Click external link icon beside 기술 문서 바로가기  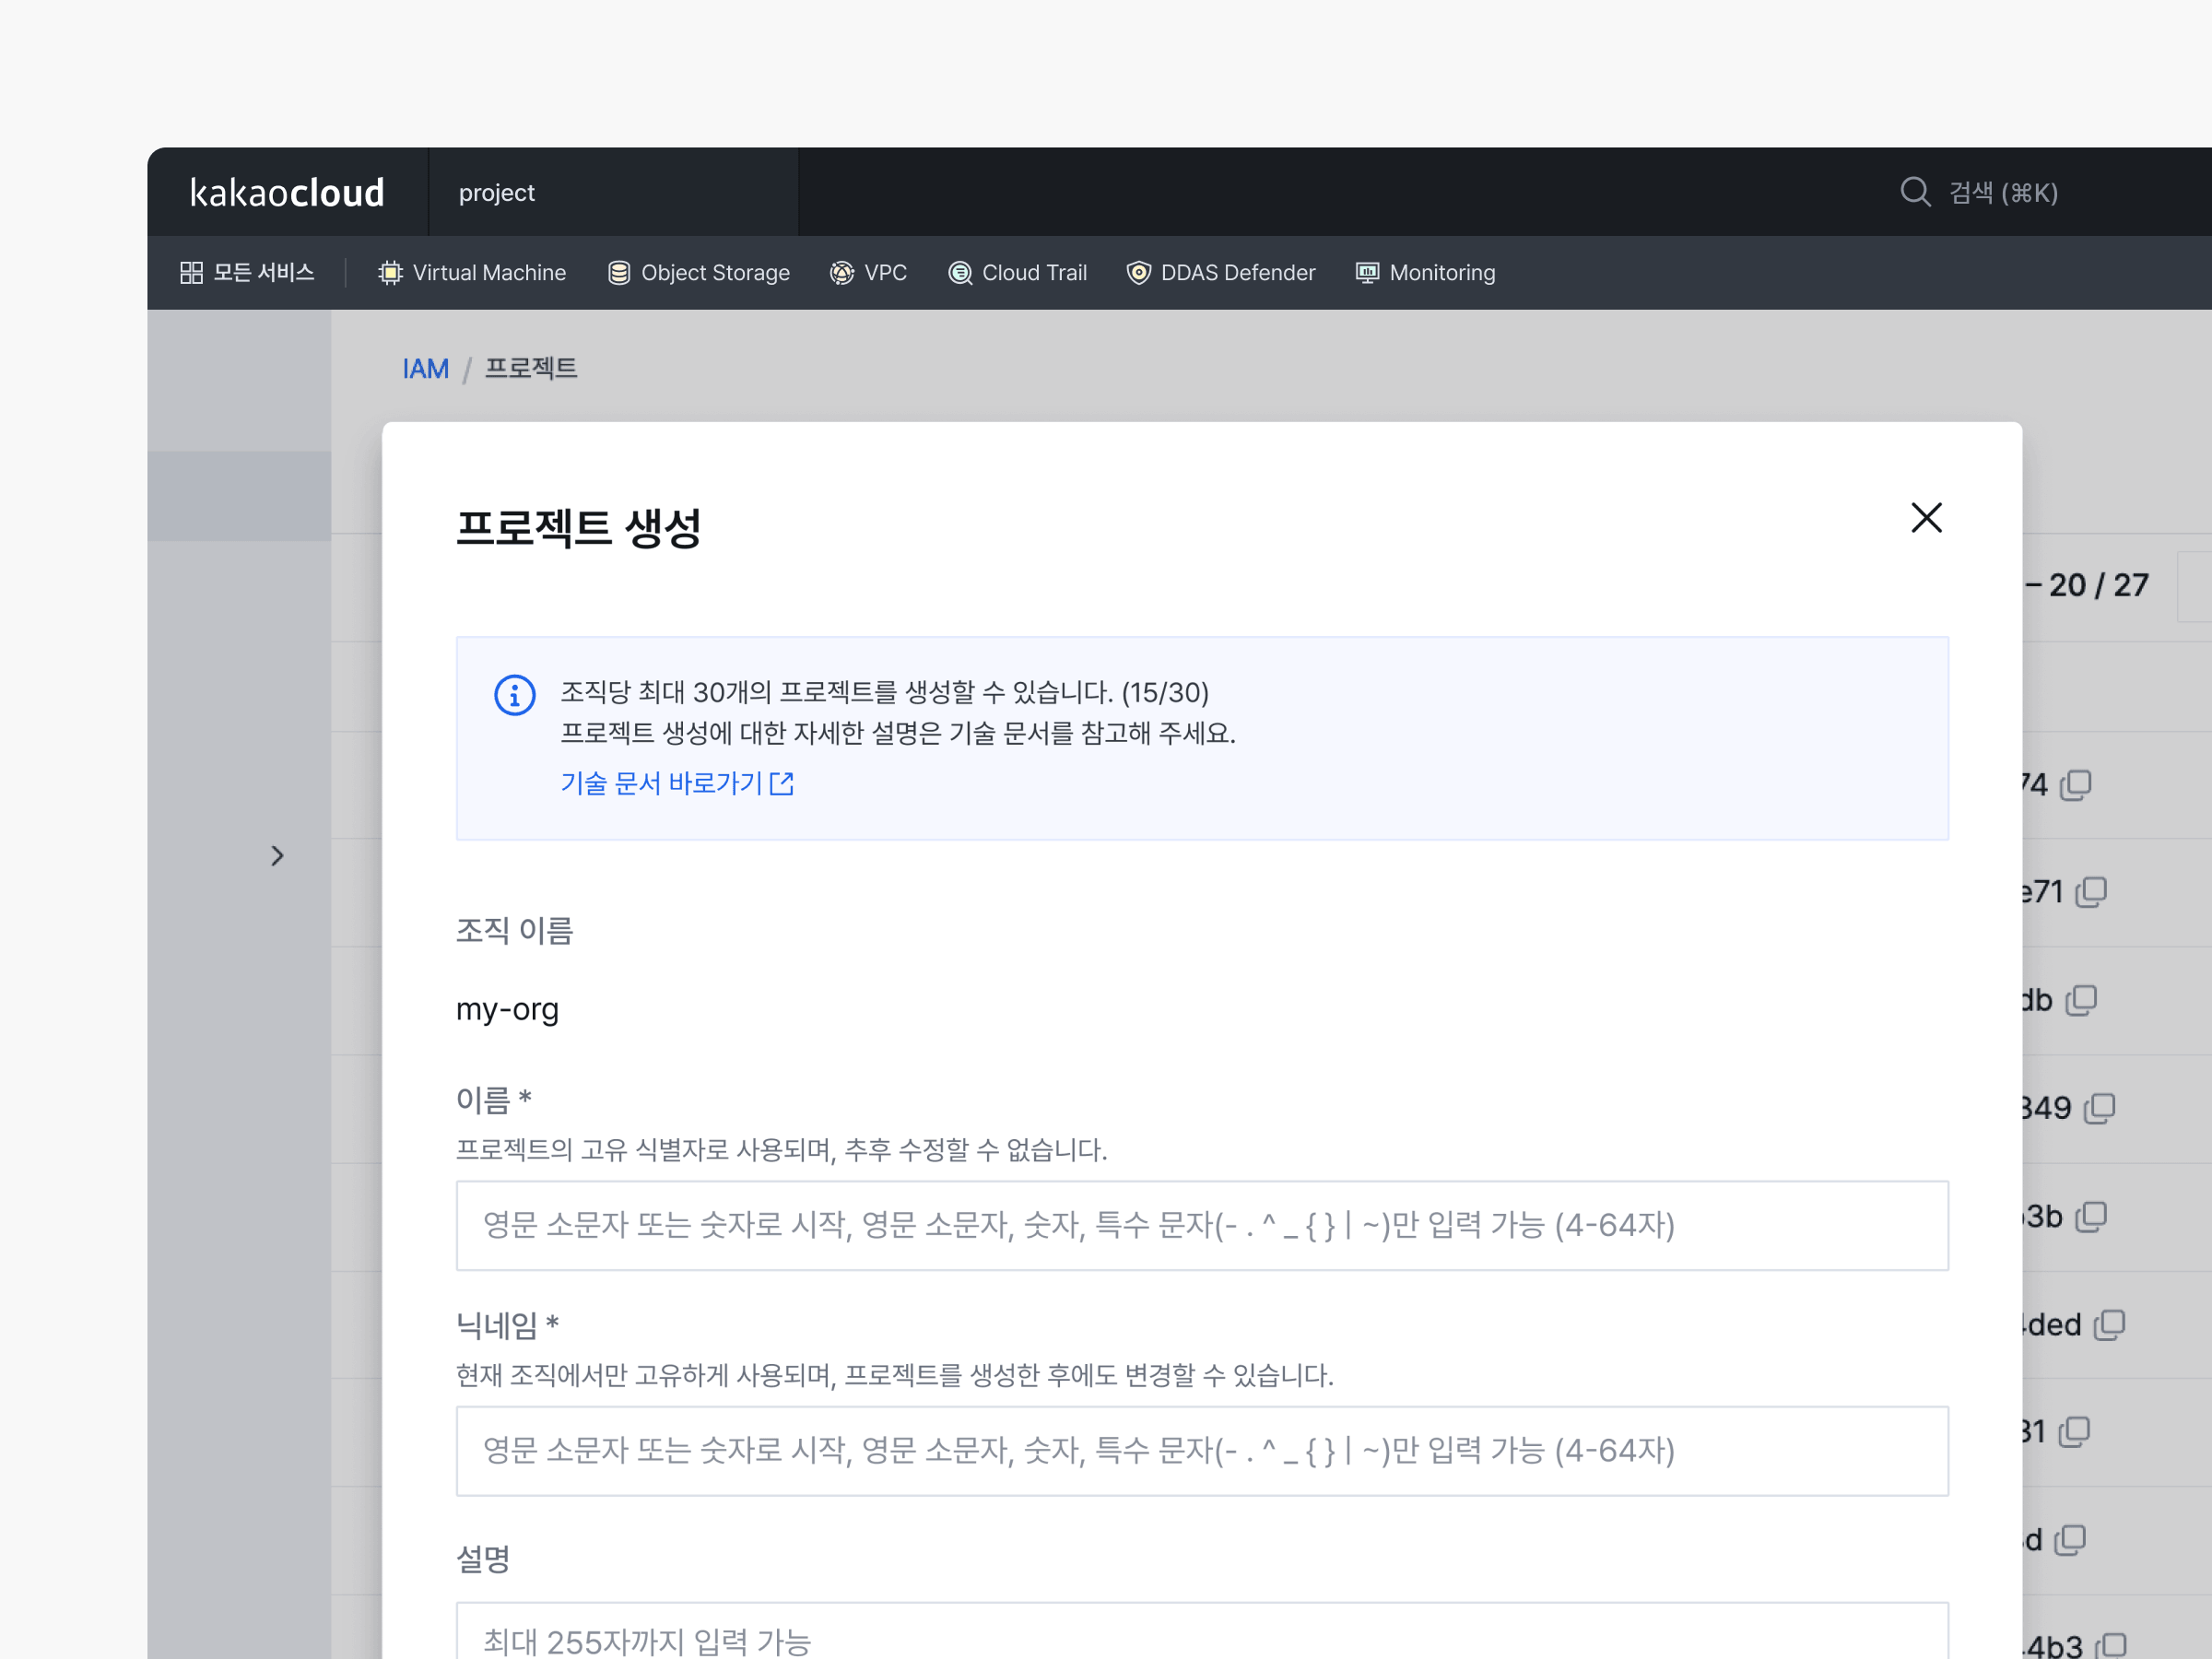782,783
